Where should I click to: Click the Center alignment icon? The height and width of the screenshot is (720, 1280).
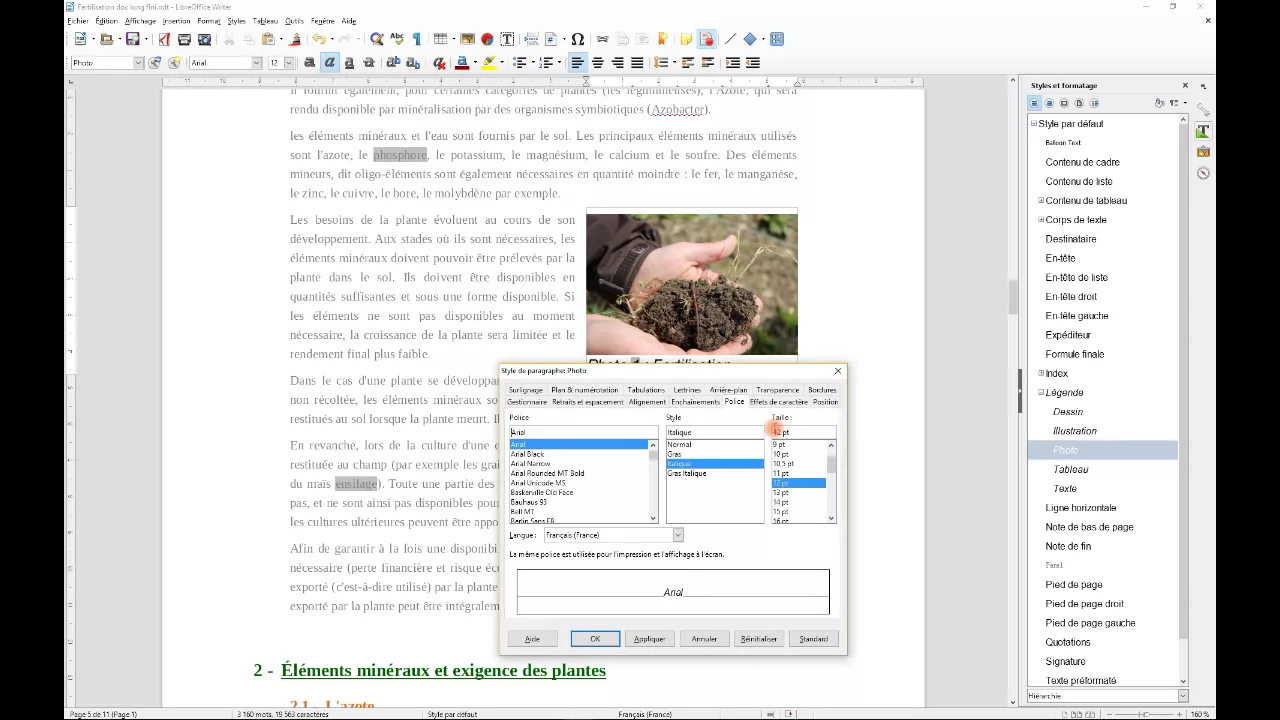tap(597, 62)
